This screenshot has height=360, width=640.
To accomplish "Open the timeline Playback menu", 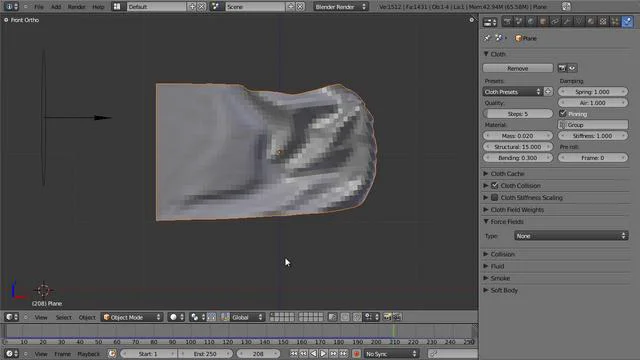I will (x=88, y=354).
